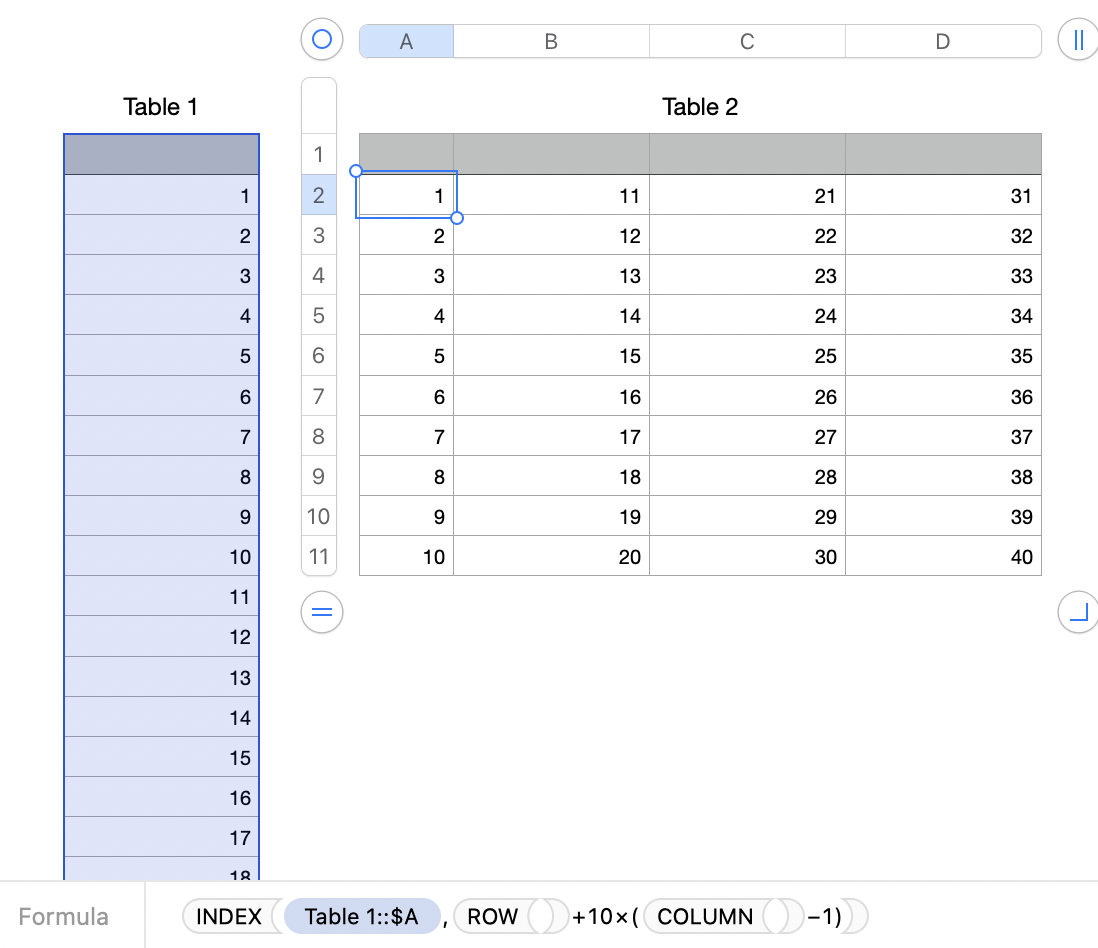Click the COLUMN function token
Screen dimensions: 1098x948
click(x=705, y=916)
